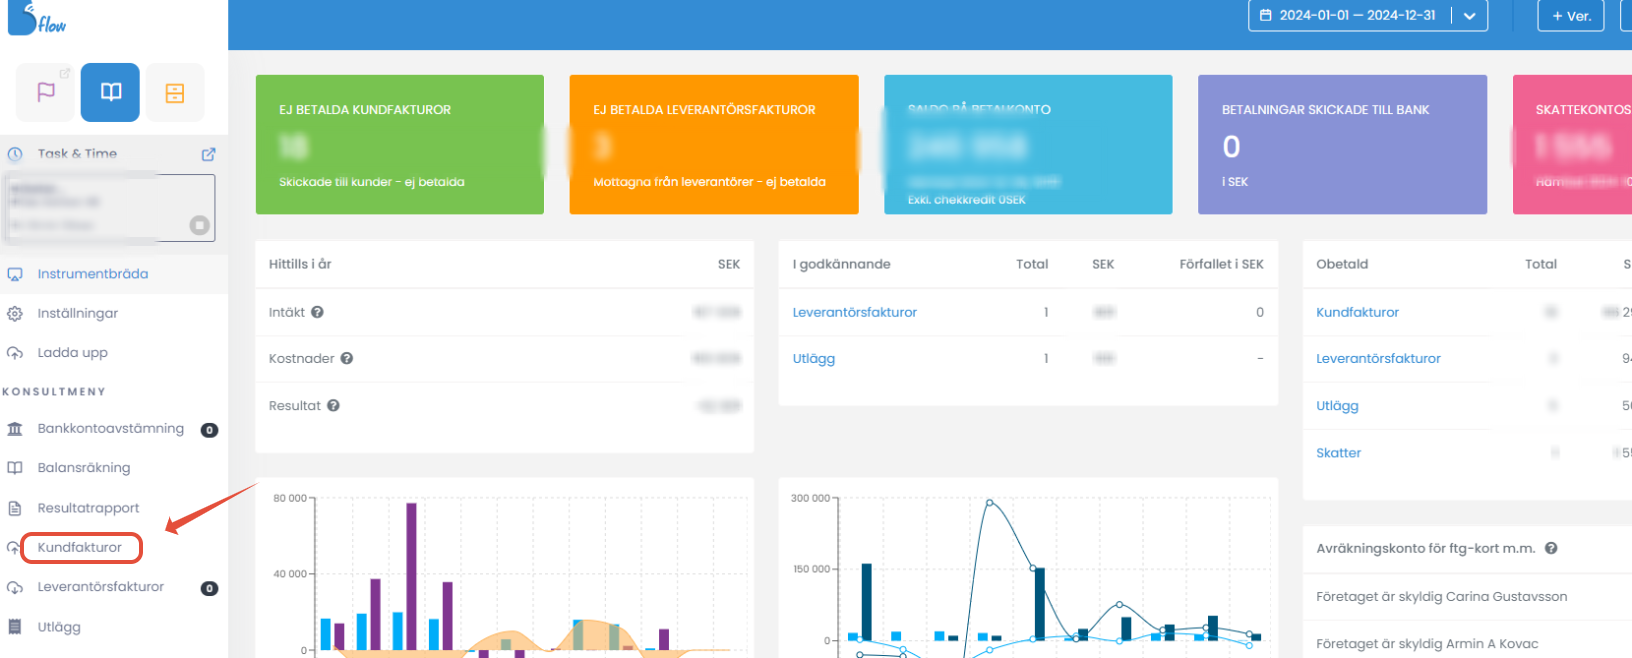
Task: Open the Instrumentbräda menu item
Action: tap(93, 274)
